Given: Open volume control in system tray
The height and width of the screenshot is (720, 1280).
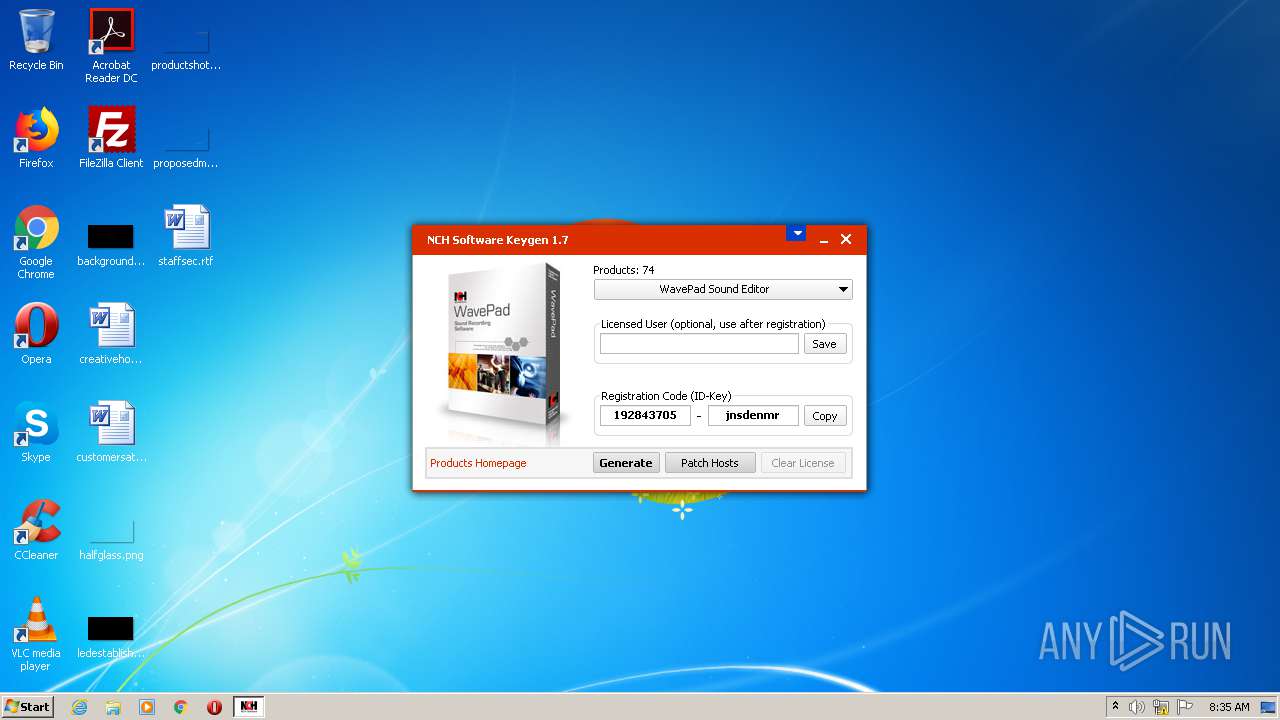Looking at the screenshot, I should 1137,707.
